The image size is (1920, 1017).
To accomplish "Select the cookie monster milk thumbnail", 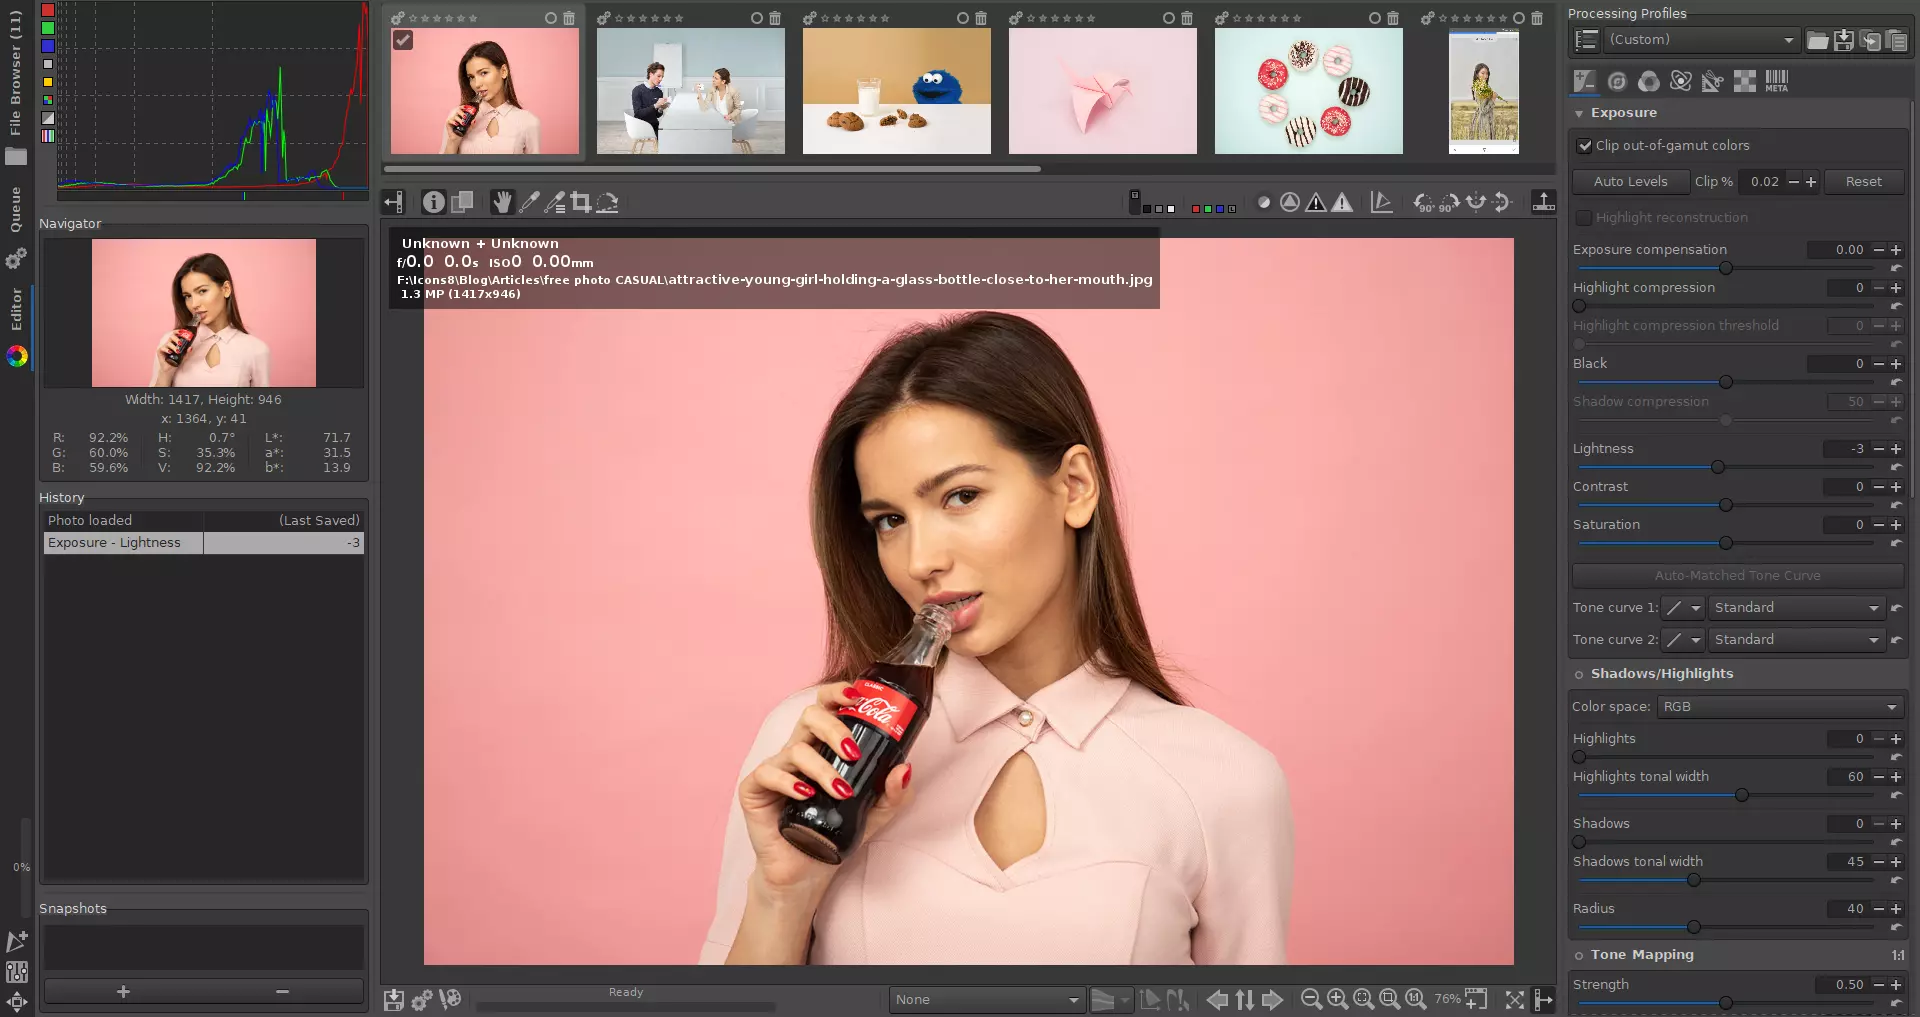I will coord(896,91).
